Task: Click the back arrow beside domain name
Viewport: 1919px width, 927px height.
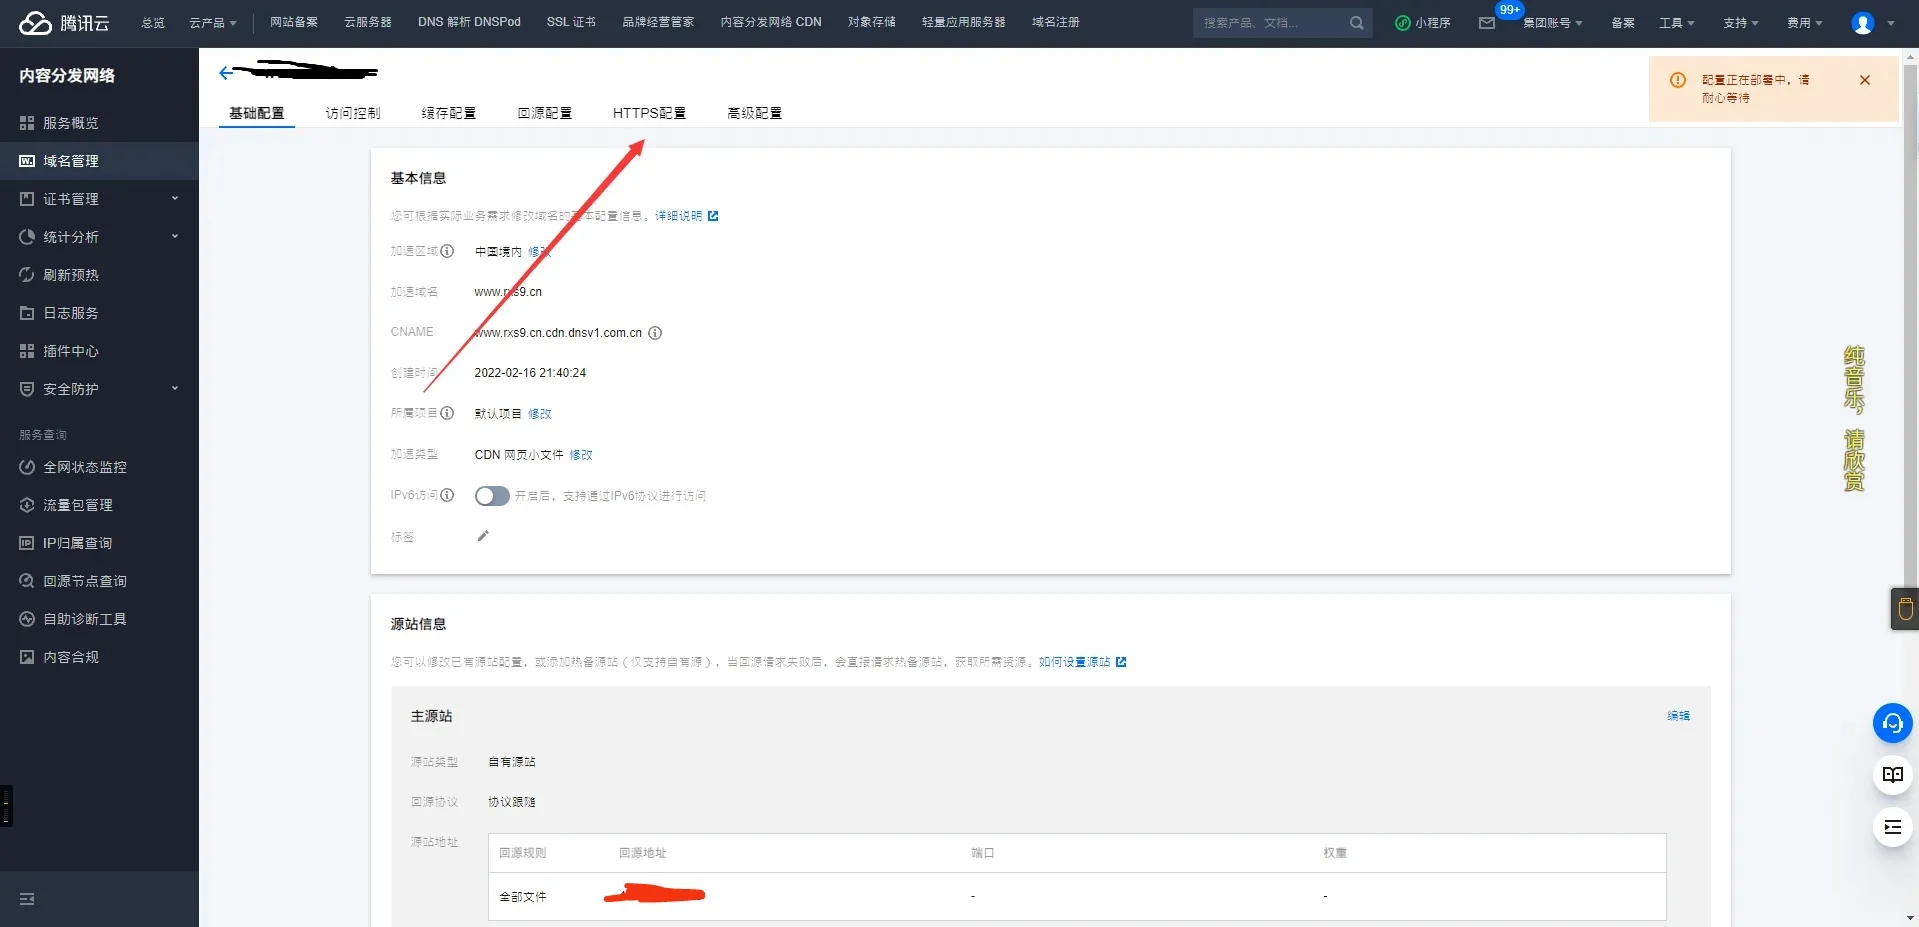Action: click(226, 72)
